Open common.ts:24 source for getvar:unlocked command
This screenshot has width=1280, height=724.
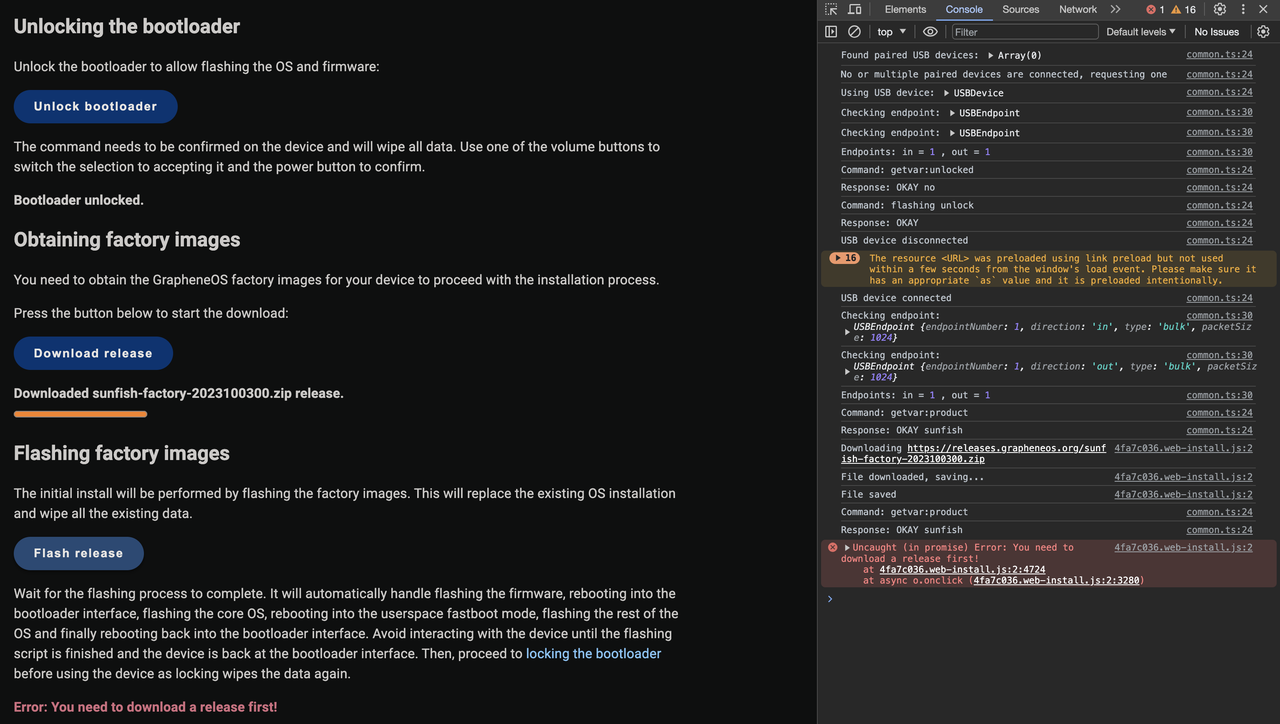(1219, 169)
